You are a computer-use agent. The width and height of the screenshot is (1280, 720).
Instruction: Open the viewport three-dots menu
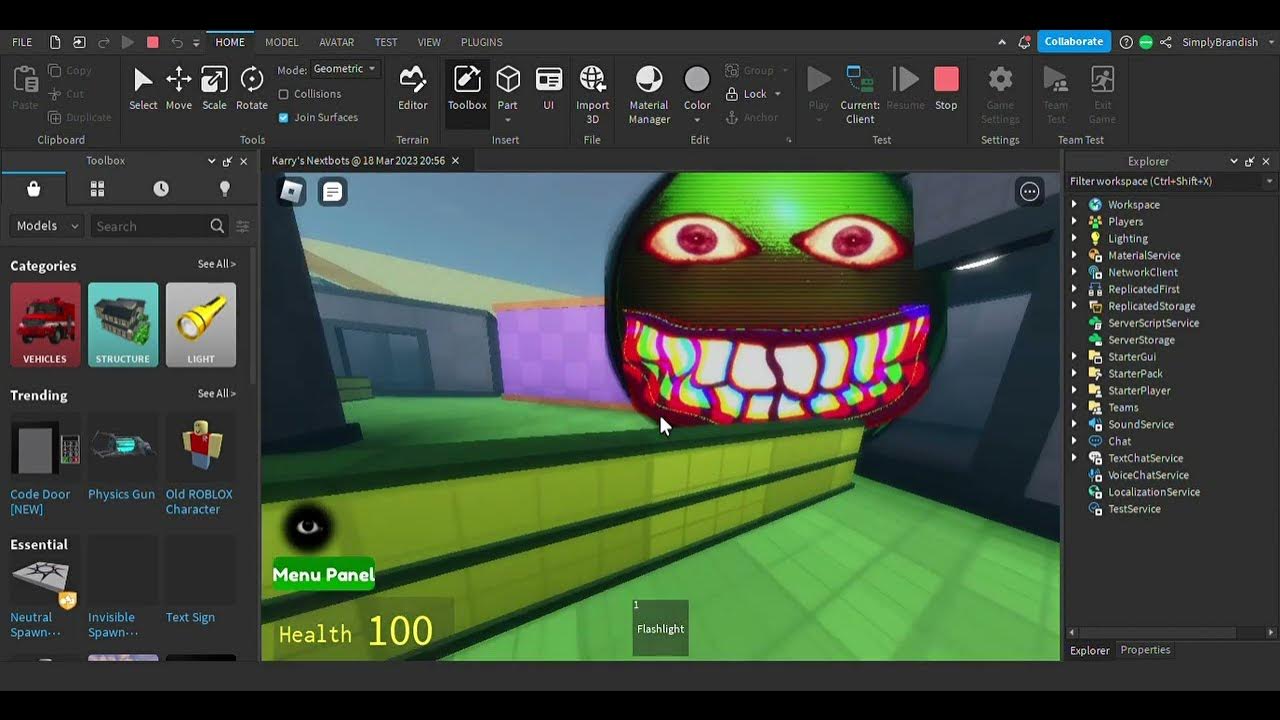[x=1029, y=192]
